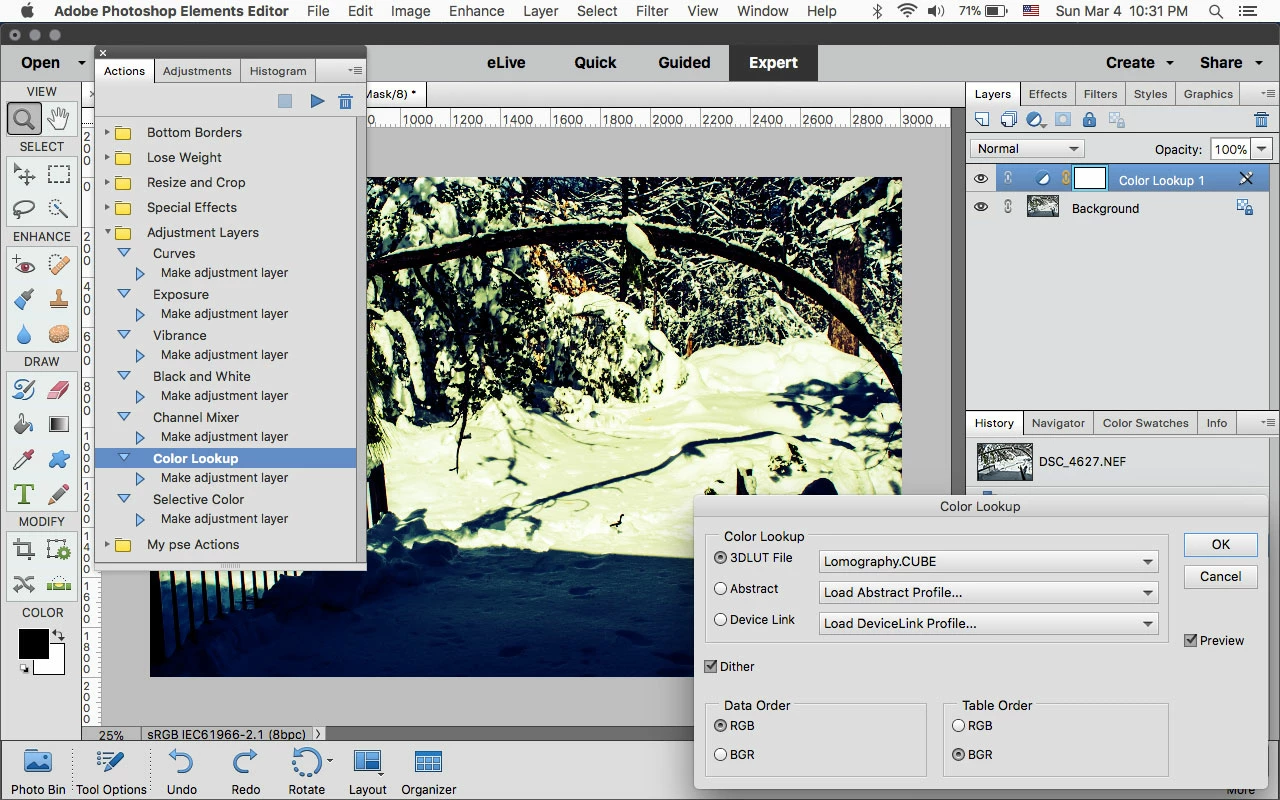
Task: Select the Device Link radio button
Action: click(x=720, y=620)
